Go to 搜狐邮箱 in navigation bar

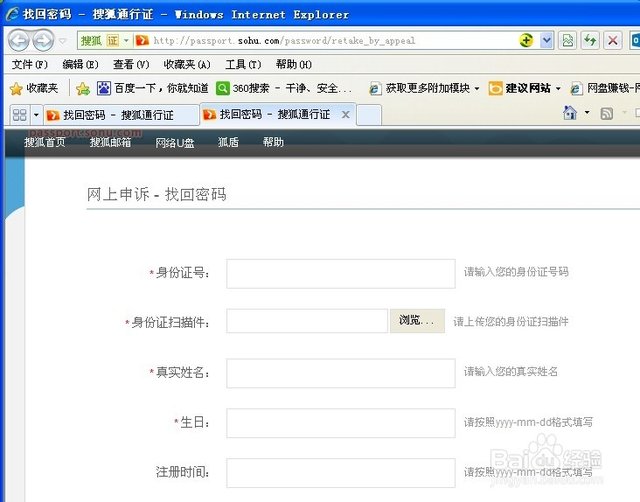(110, 142)
